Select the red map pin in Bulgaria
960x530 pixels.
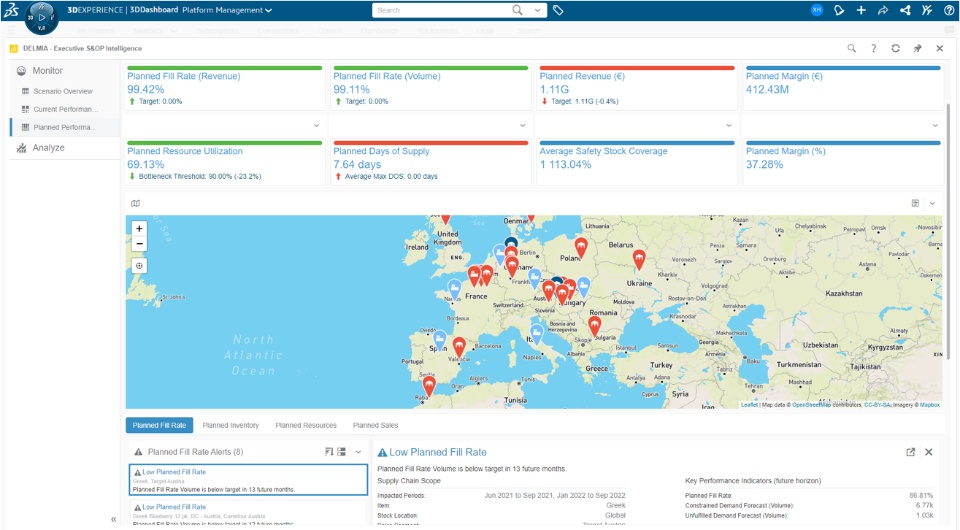click(x=594, y=326)
